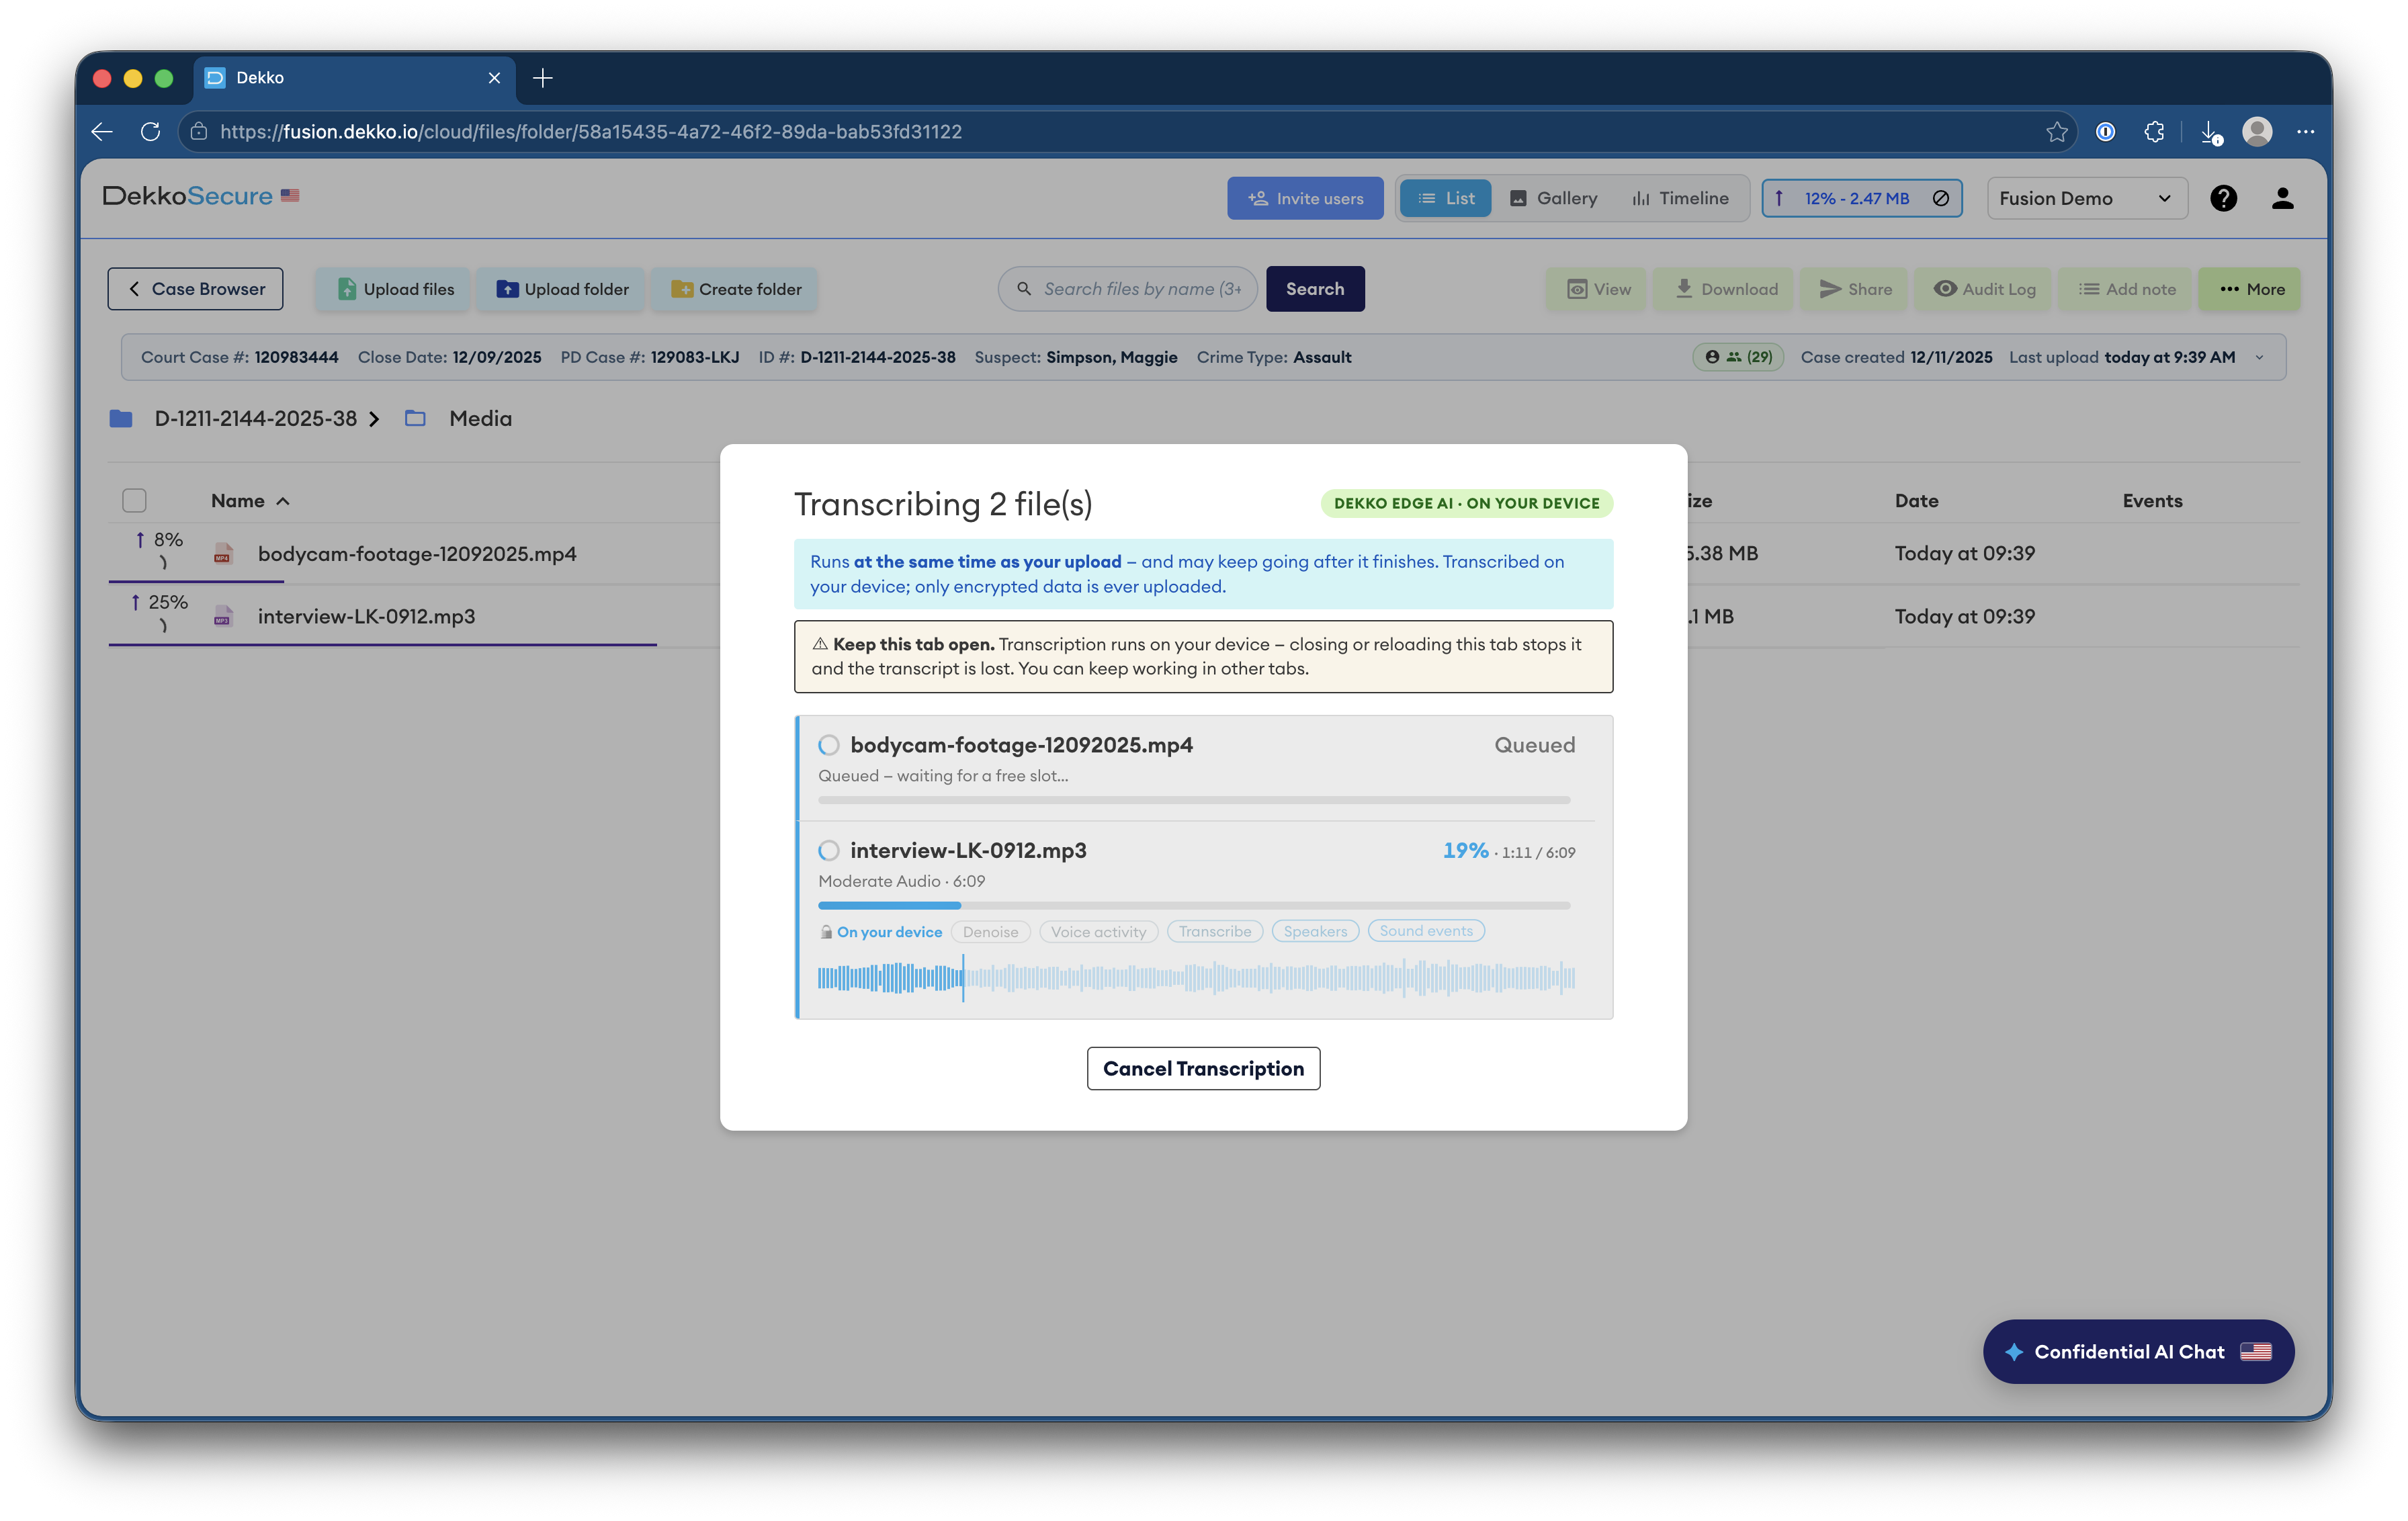Viewport: 2408px width, 1521px height.
Task: Click Cancel Transcription button
Action: pos(1203,1069)
